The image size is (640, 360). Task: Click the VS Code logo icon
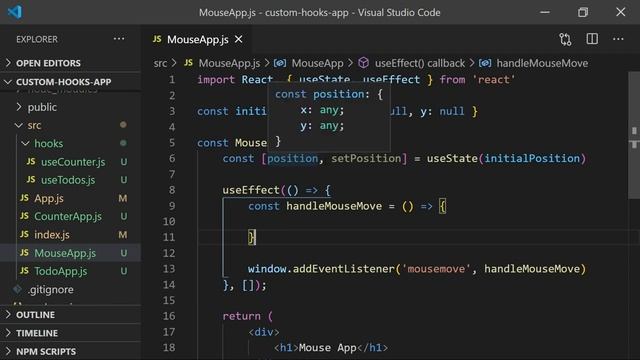(x=15, y=12)
